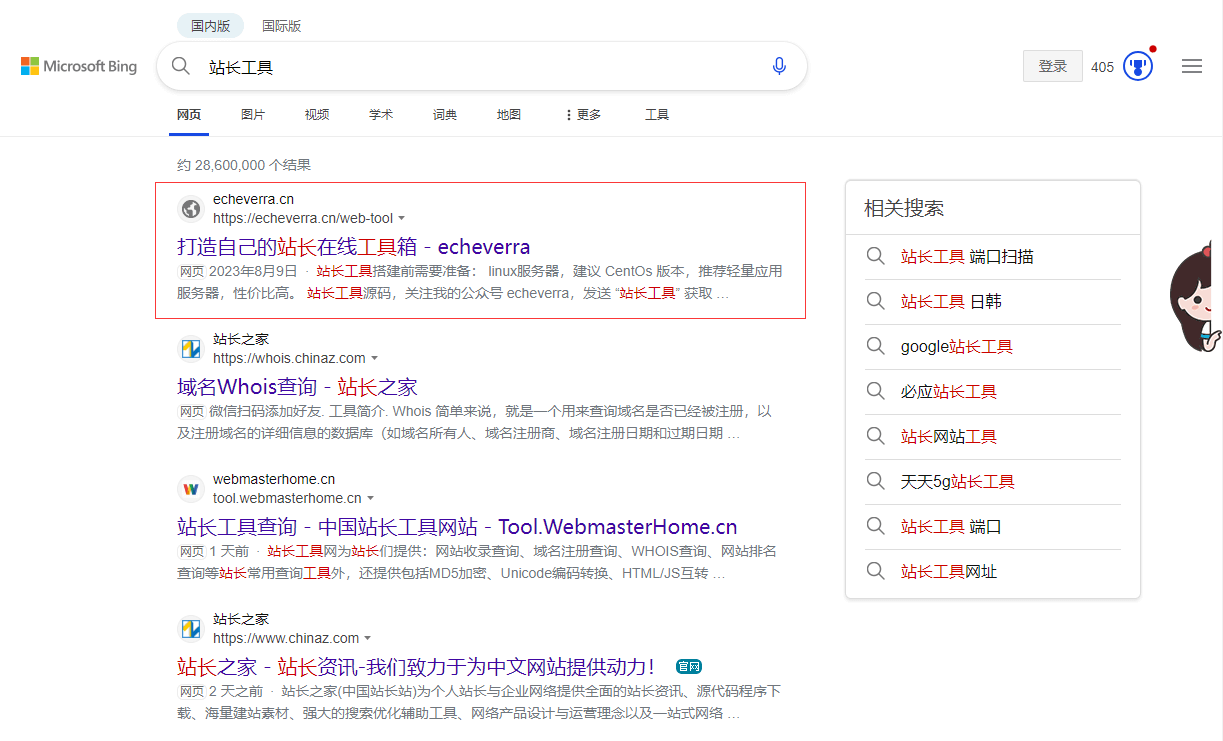The width and height of the screenshot is (1223, 741).
Task: Click the microphone voice search icon
Action: click(x=779, y=67)
